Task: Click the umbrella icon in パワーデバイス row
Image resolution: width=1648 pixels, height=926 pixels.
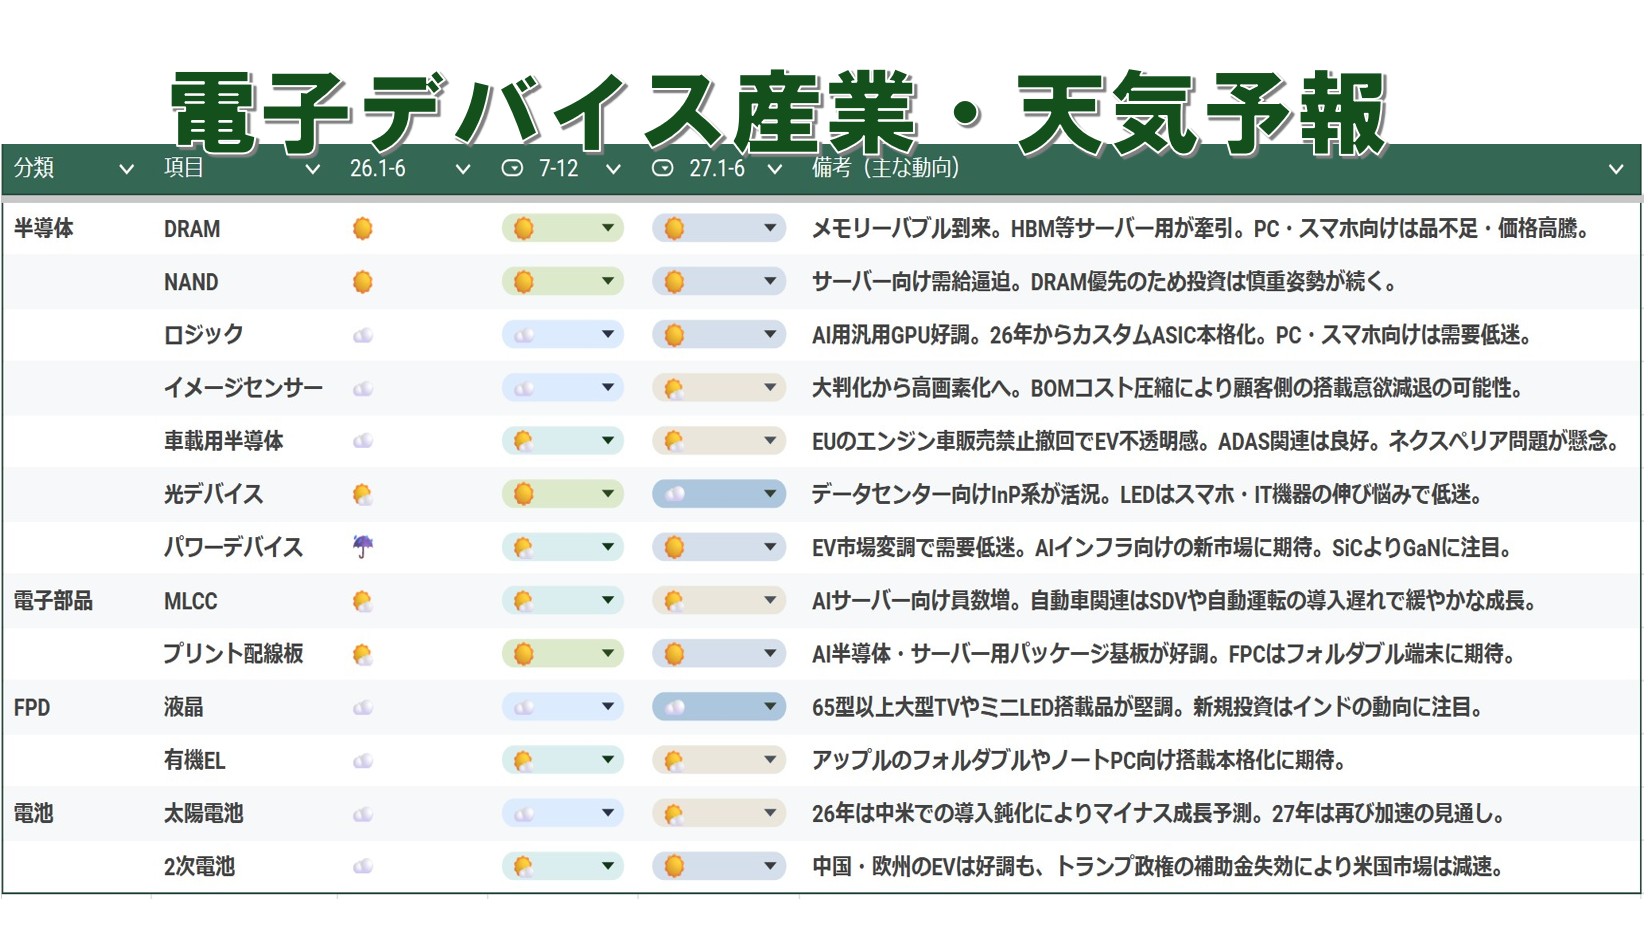Action: click(363, 547)
